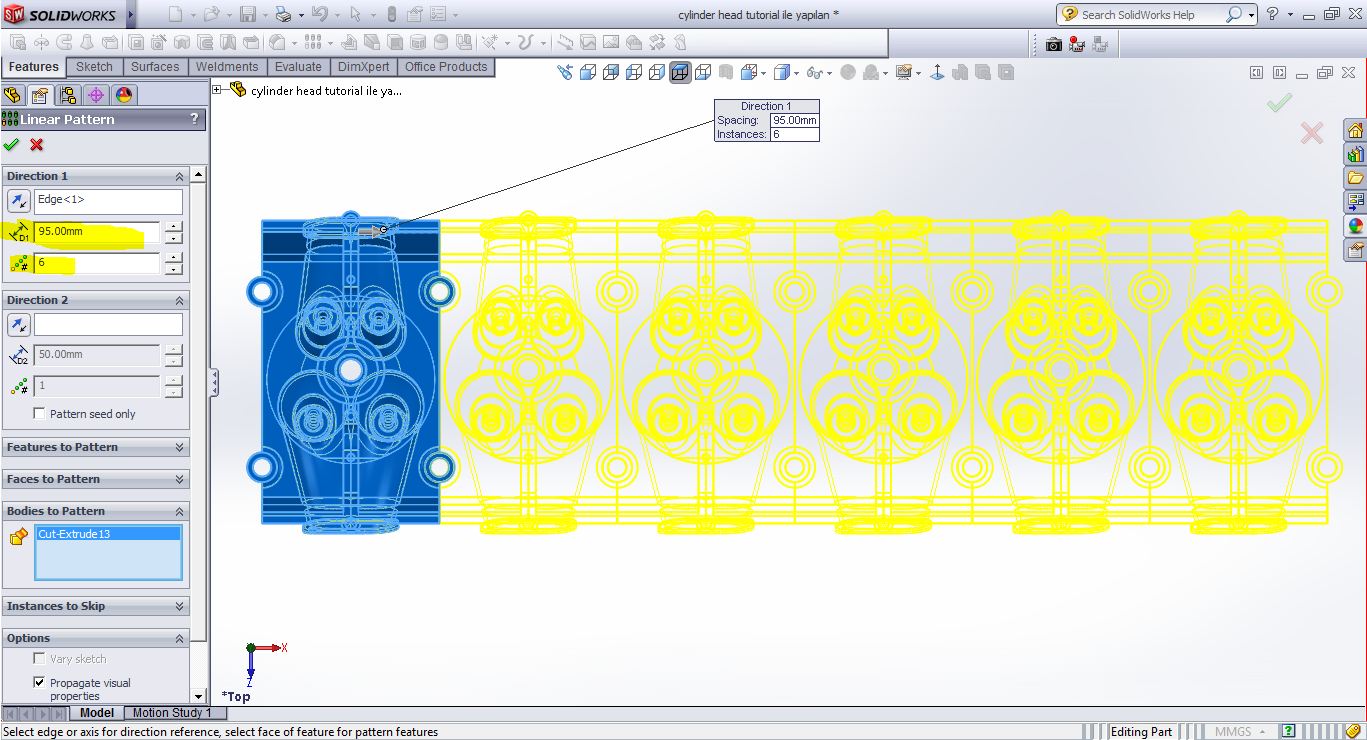Image resolution: width=1367 pixels, height=740 pixels.
Task: Expand the cylinder head flyout feature tree
Action: tap(218, 90)
